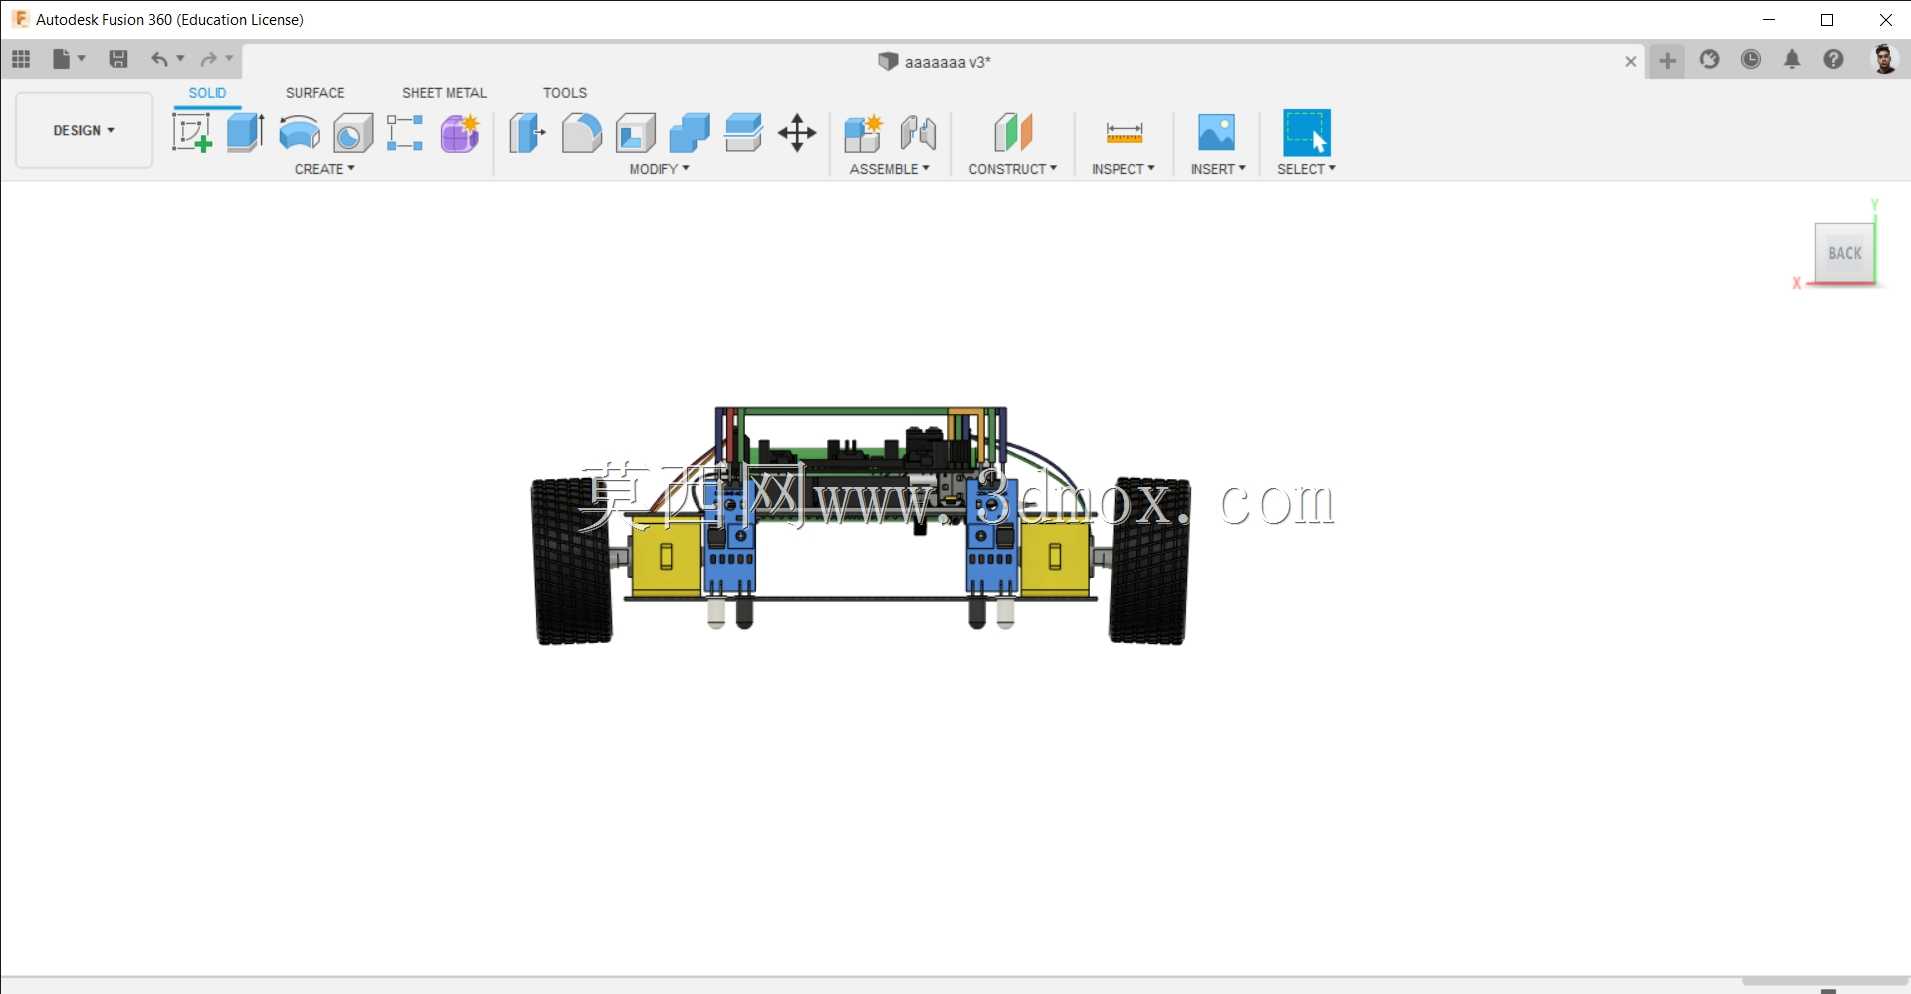Switch to the SOLID tab
1911x994 pixels.
207,92
